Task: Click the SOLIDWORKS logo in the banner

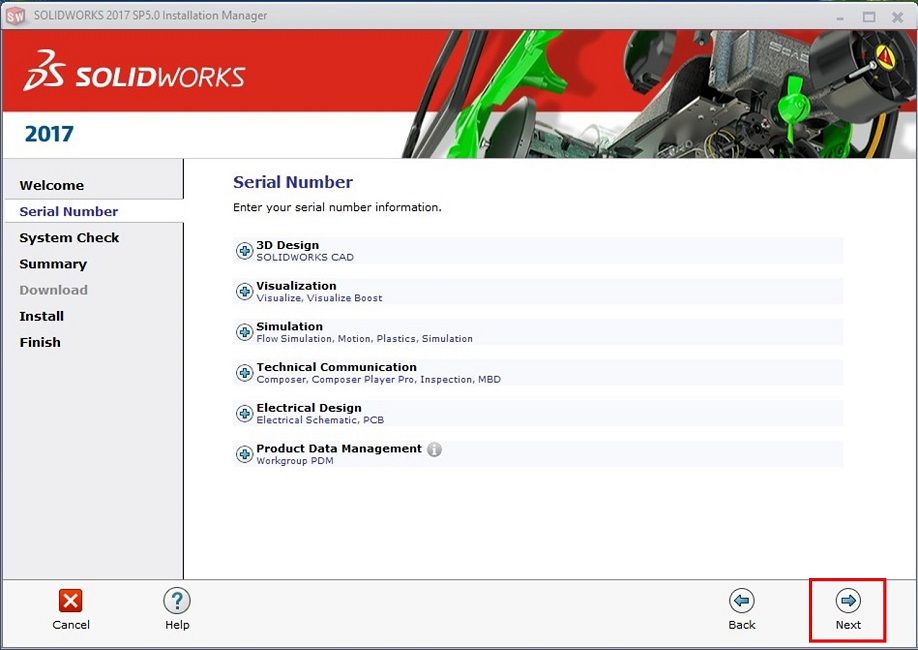Action: (134, 77)
